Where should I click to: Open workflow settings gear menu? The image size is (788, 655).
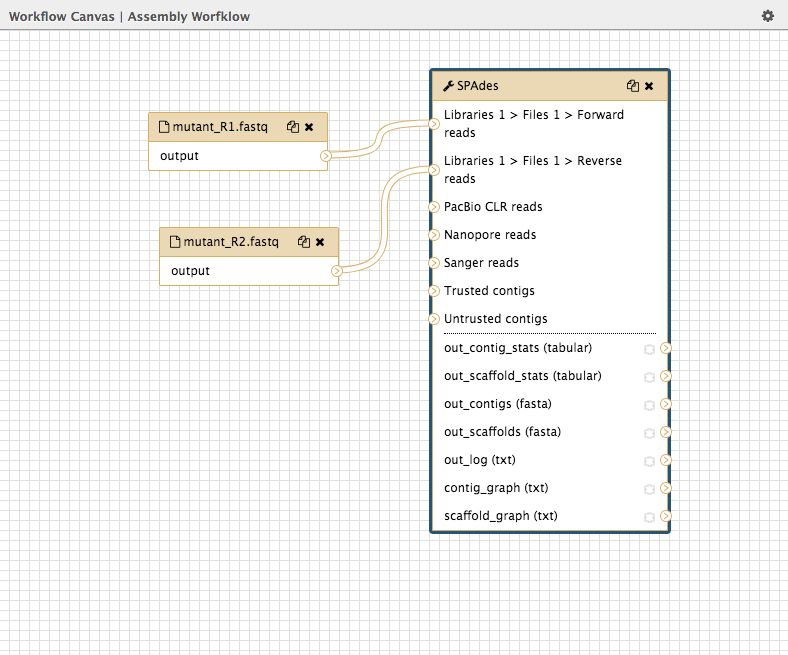click(767, 16)
